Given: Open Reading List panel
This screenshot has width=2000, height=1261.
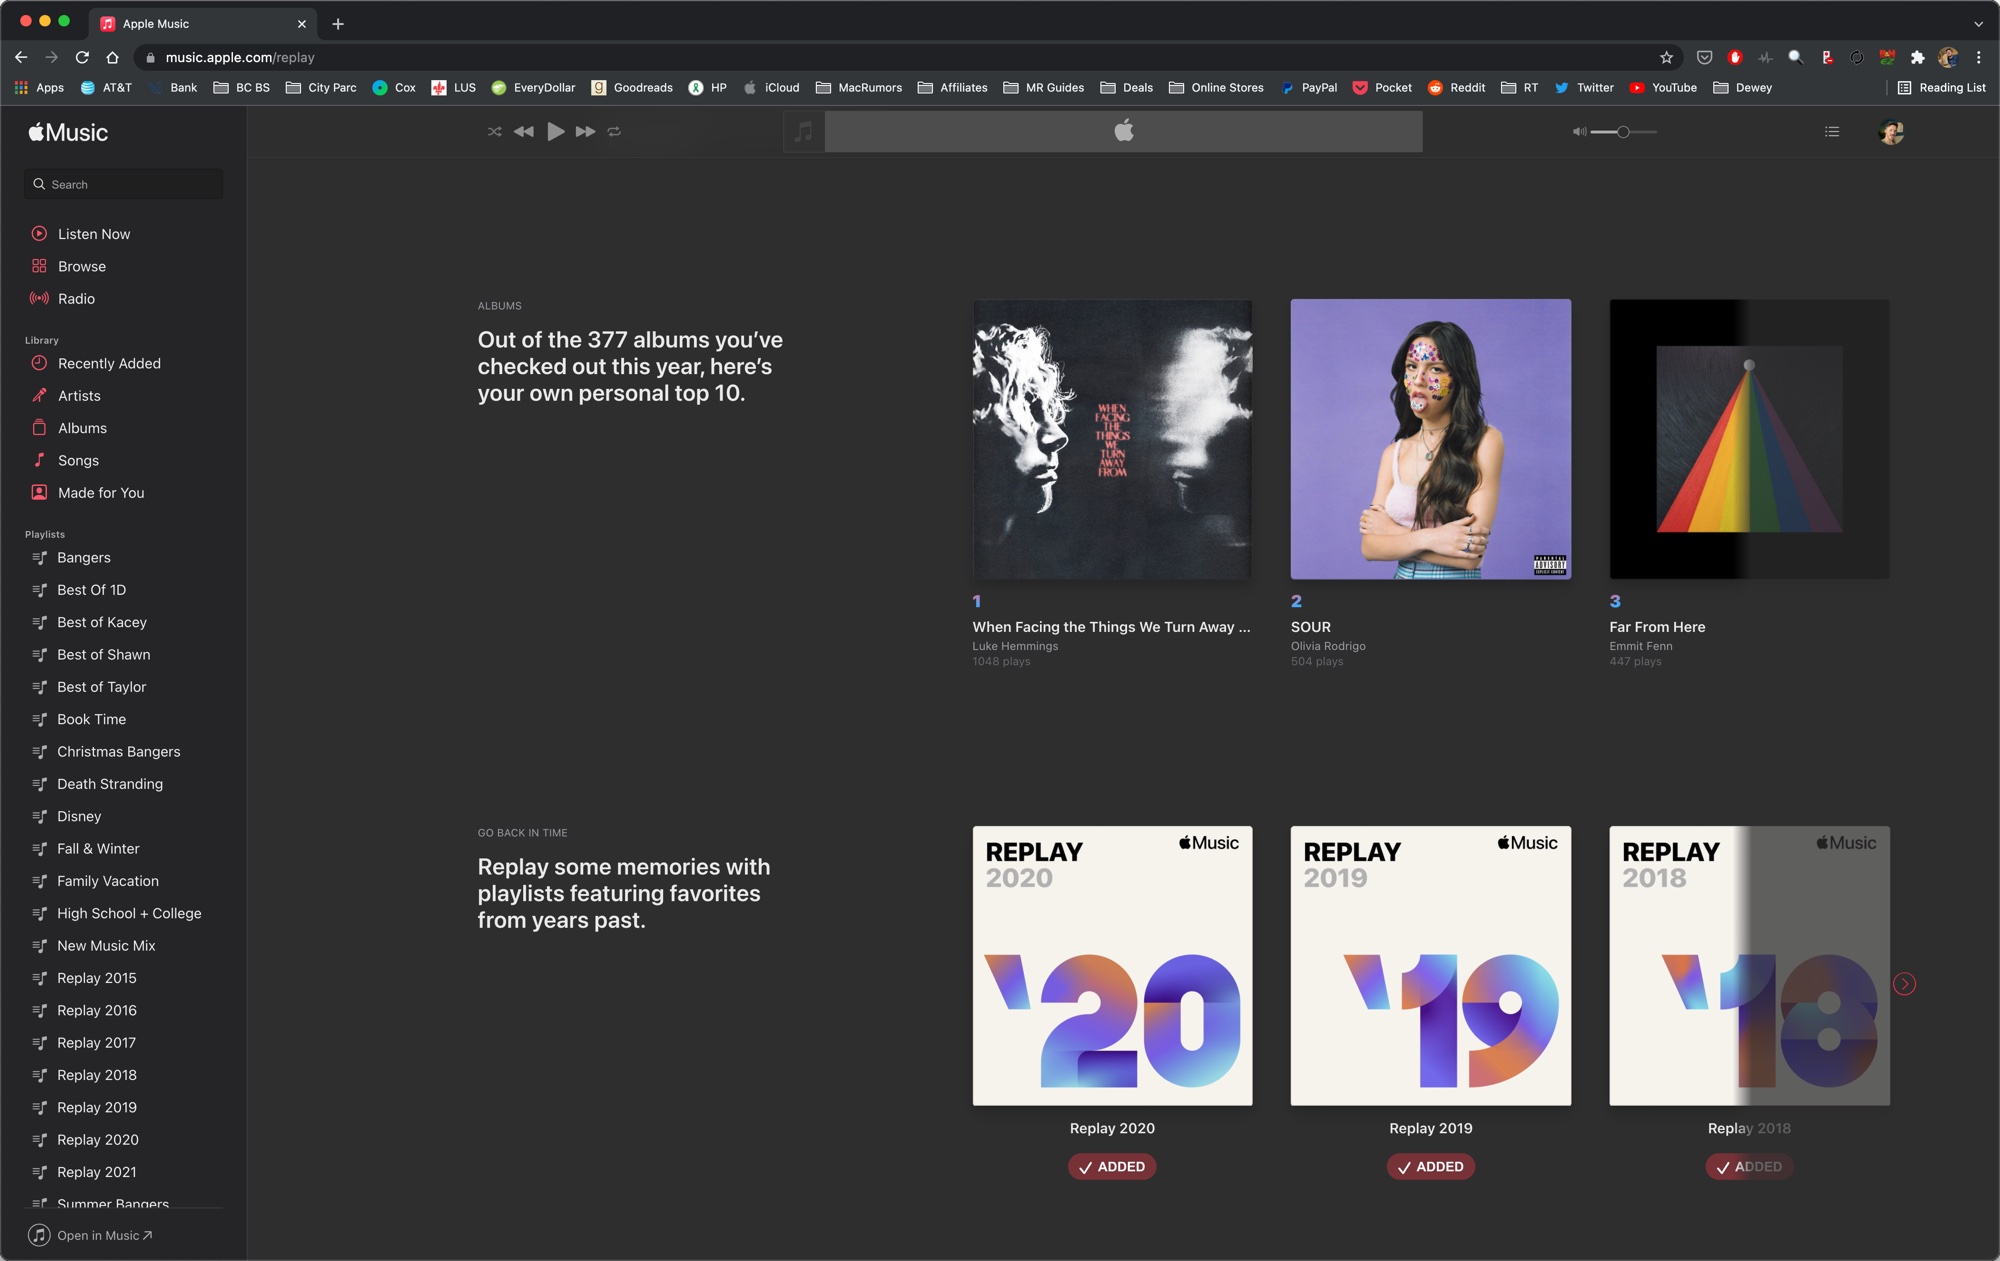Looking at the screenshot, I should click(1942, 87).
